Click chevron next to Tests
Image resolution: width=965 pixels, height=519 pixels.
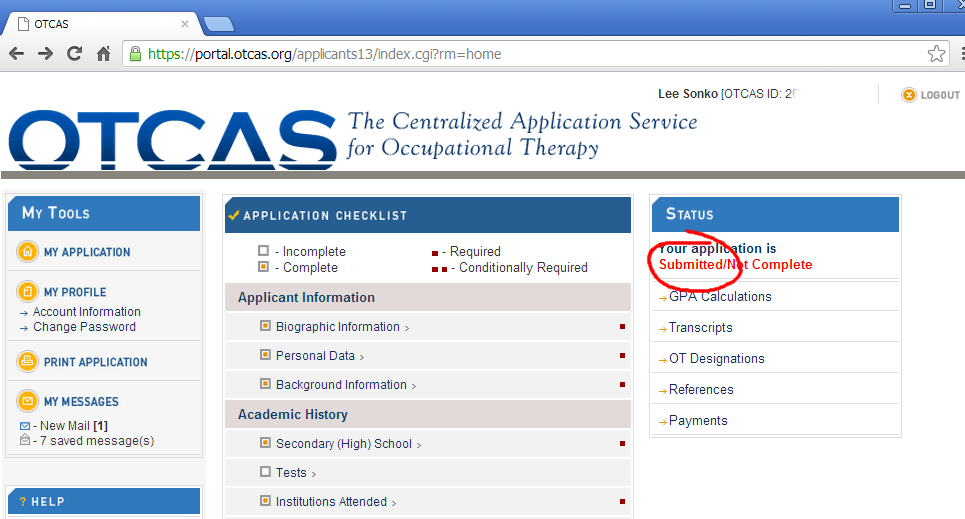point(314,474)
